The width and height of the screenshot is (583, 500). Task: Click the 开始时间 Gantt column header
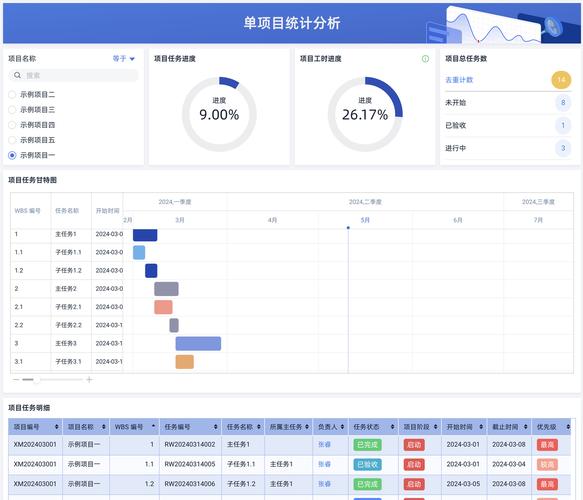click(x=107, y=211)
